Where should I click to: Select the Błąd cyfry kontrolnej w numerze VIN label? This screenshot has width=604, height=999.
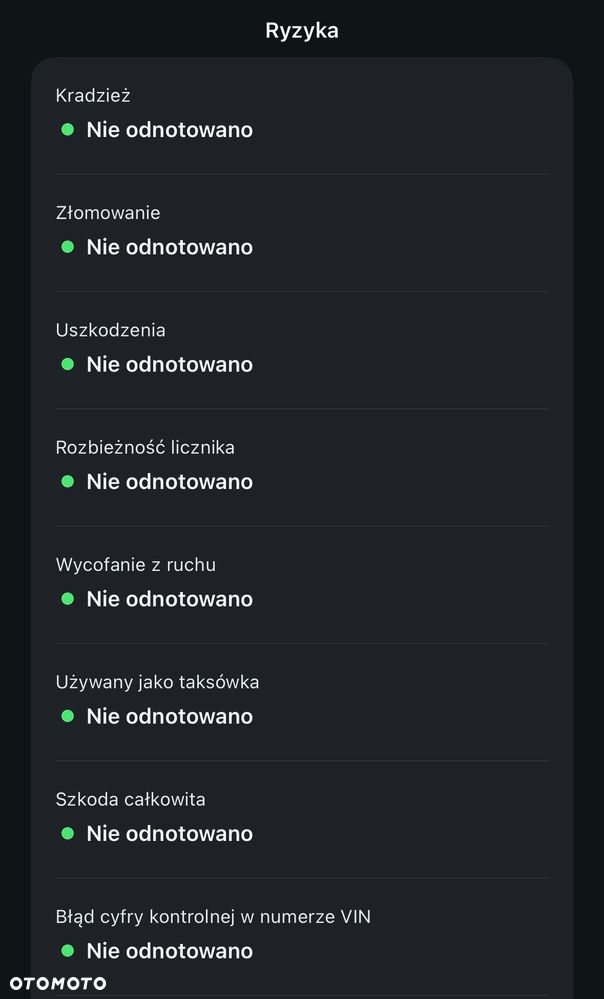pos(213,916)
